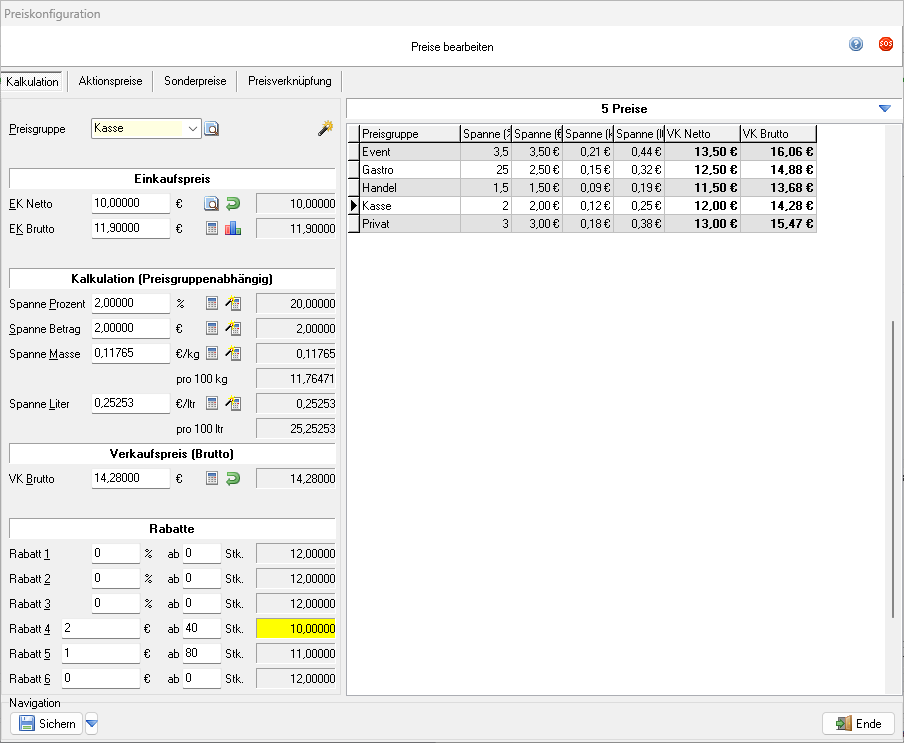Click the search icon next to Preisgruppe dropdown
Image resolution: width=904 pixels, height=743 pixels.
click(212, 128)
